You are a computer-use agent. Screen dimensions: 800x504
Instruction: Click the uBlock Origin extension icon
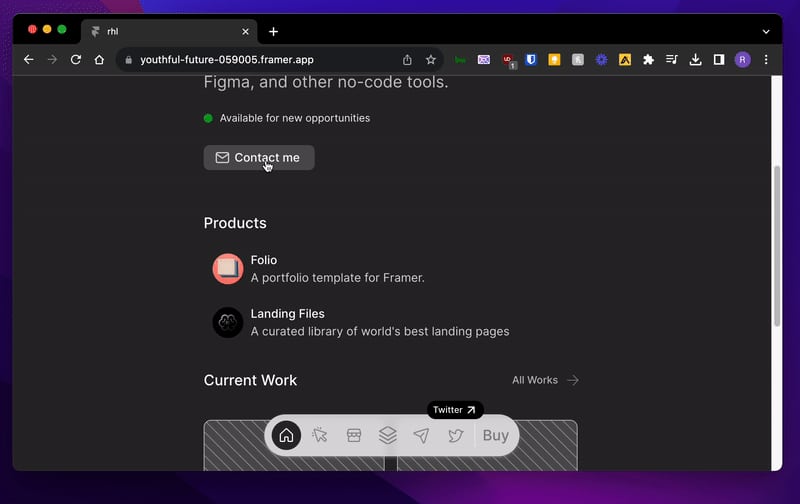point(508,61)
